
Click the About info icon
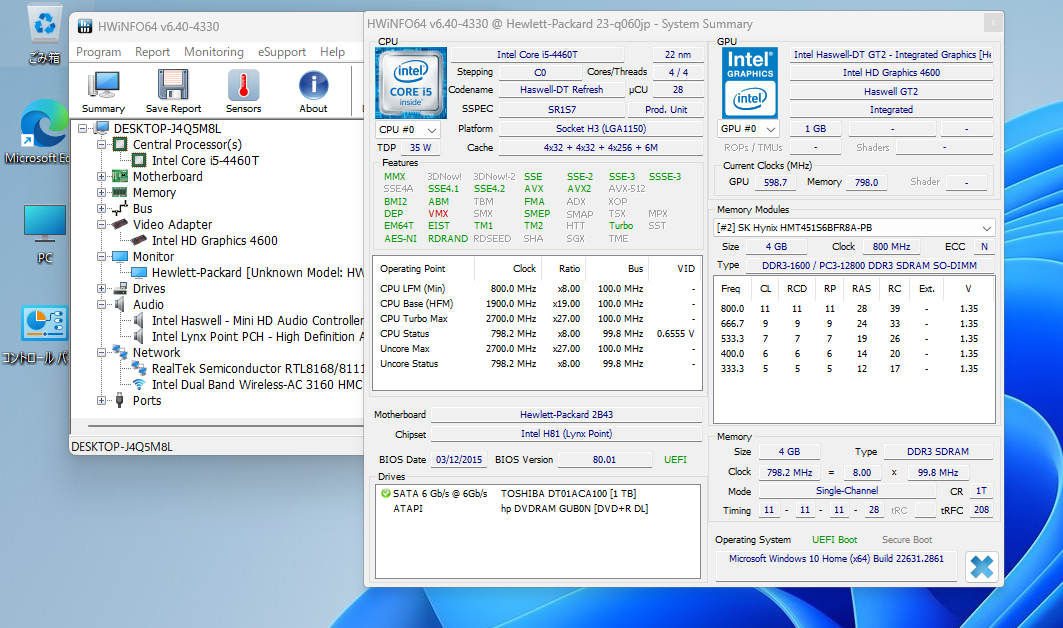tap(313, 91)
